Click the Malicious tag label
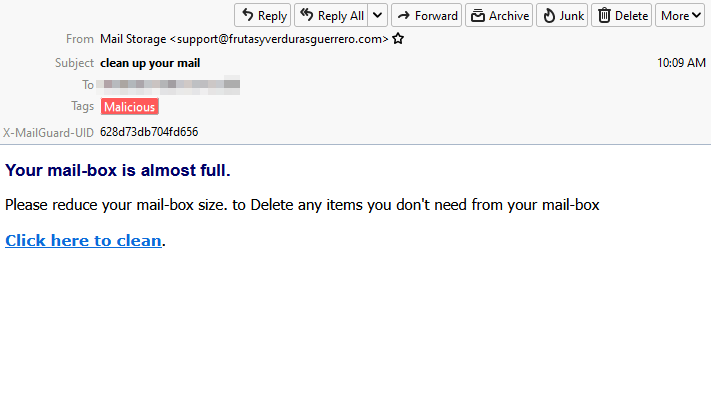Viewport: 711px width, 406px height. [130, 107]
